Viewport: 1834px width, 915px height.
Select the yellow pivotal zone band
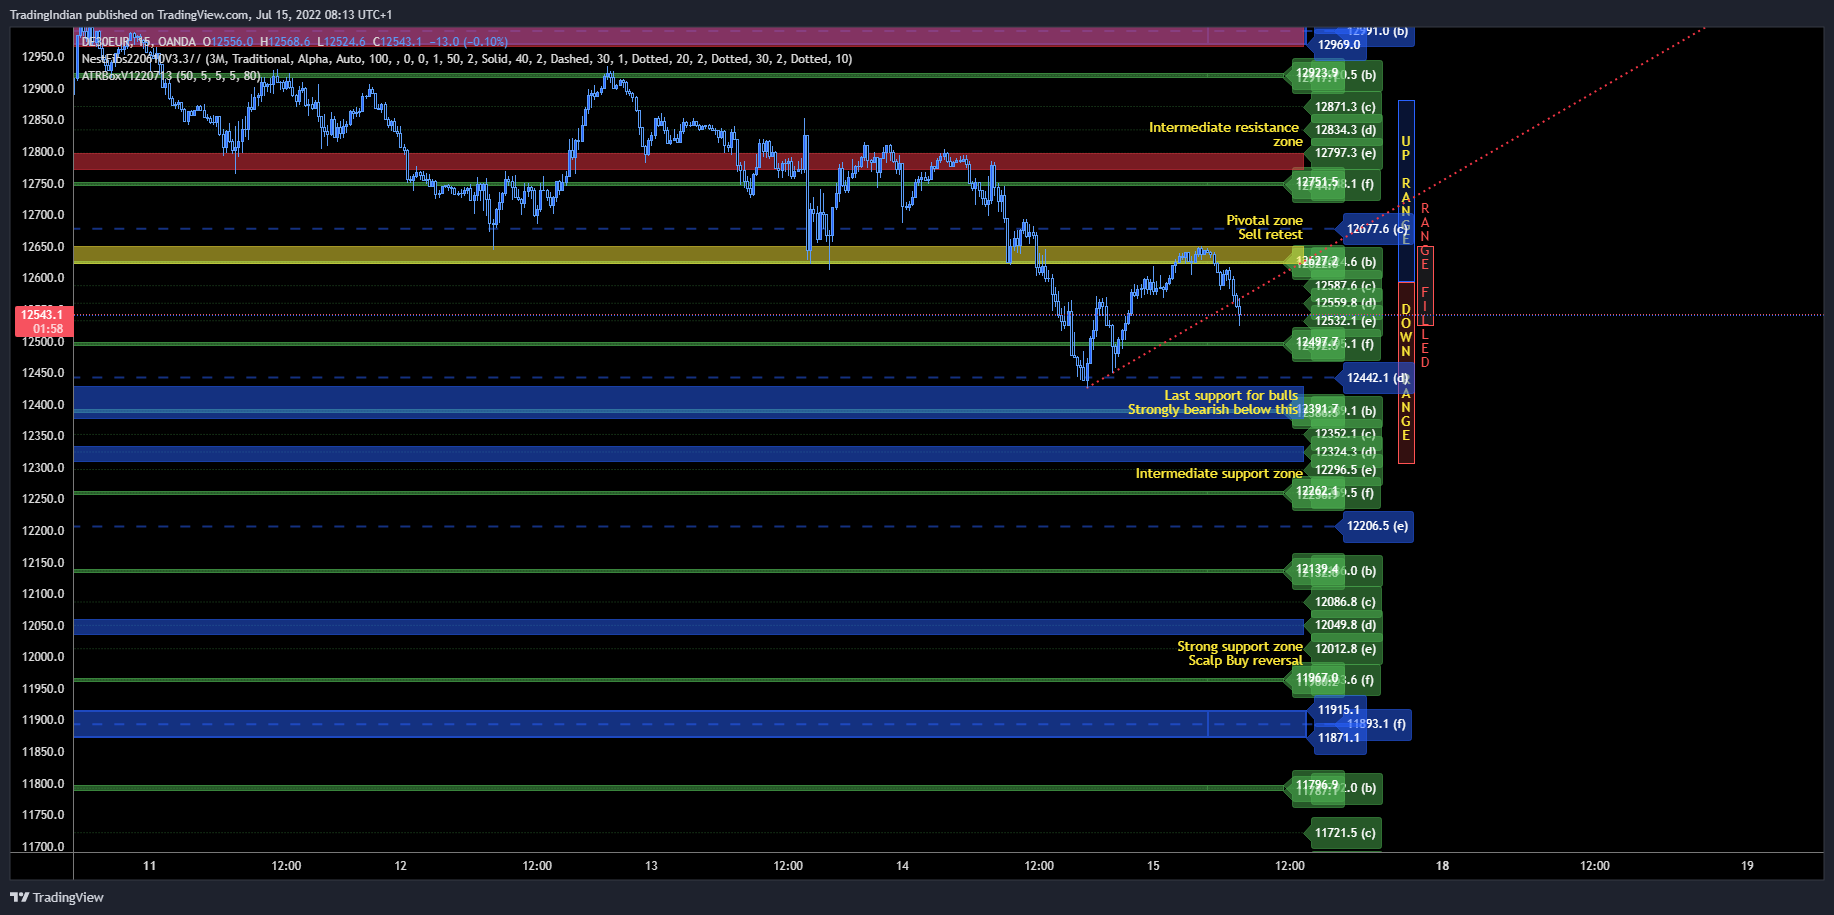coord(689,255)
